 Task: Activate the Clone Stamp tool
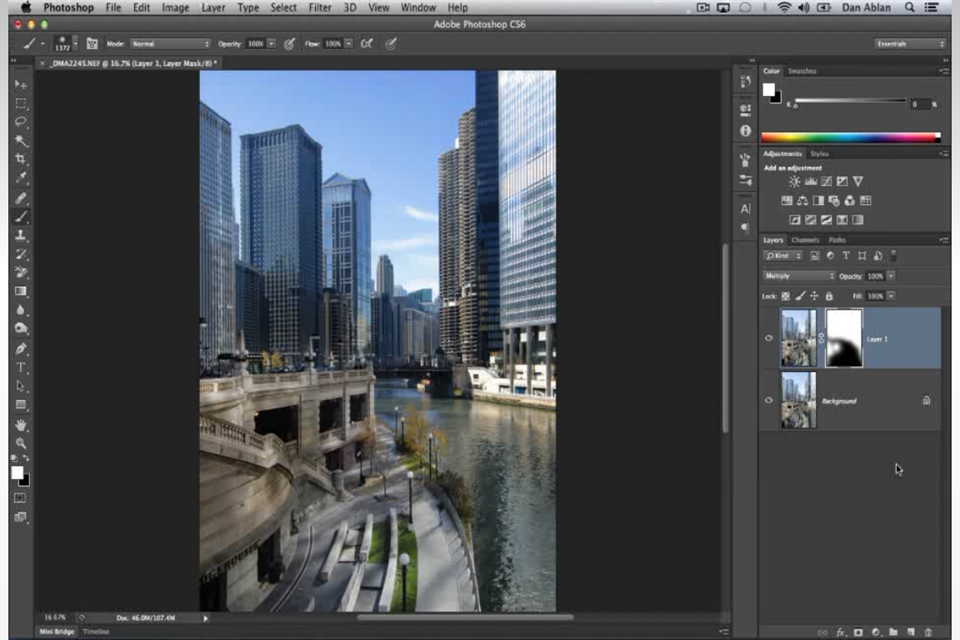click(21, 235)
